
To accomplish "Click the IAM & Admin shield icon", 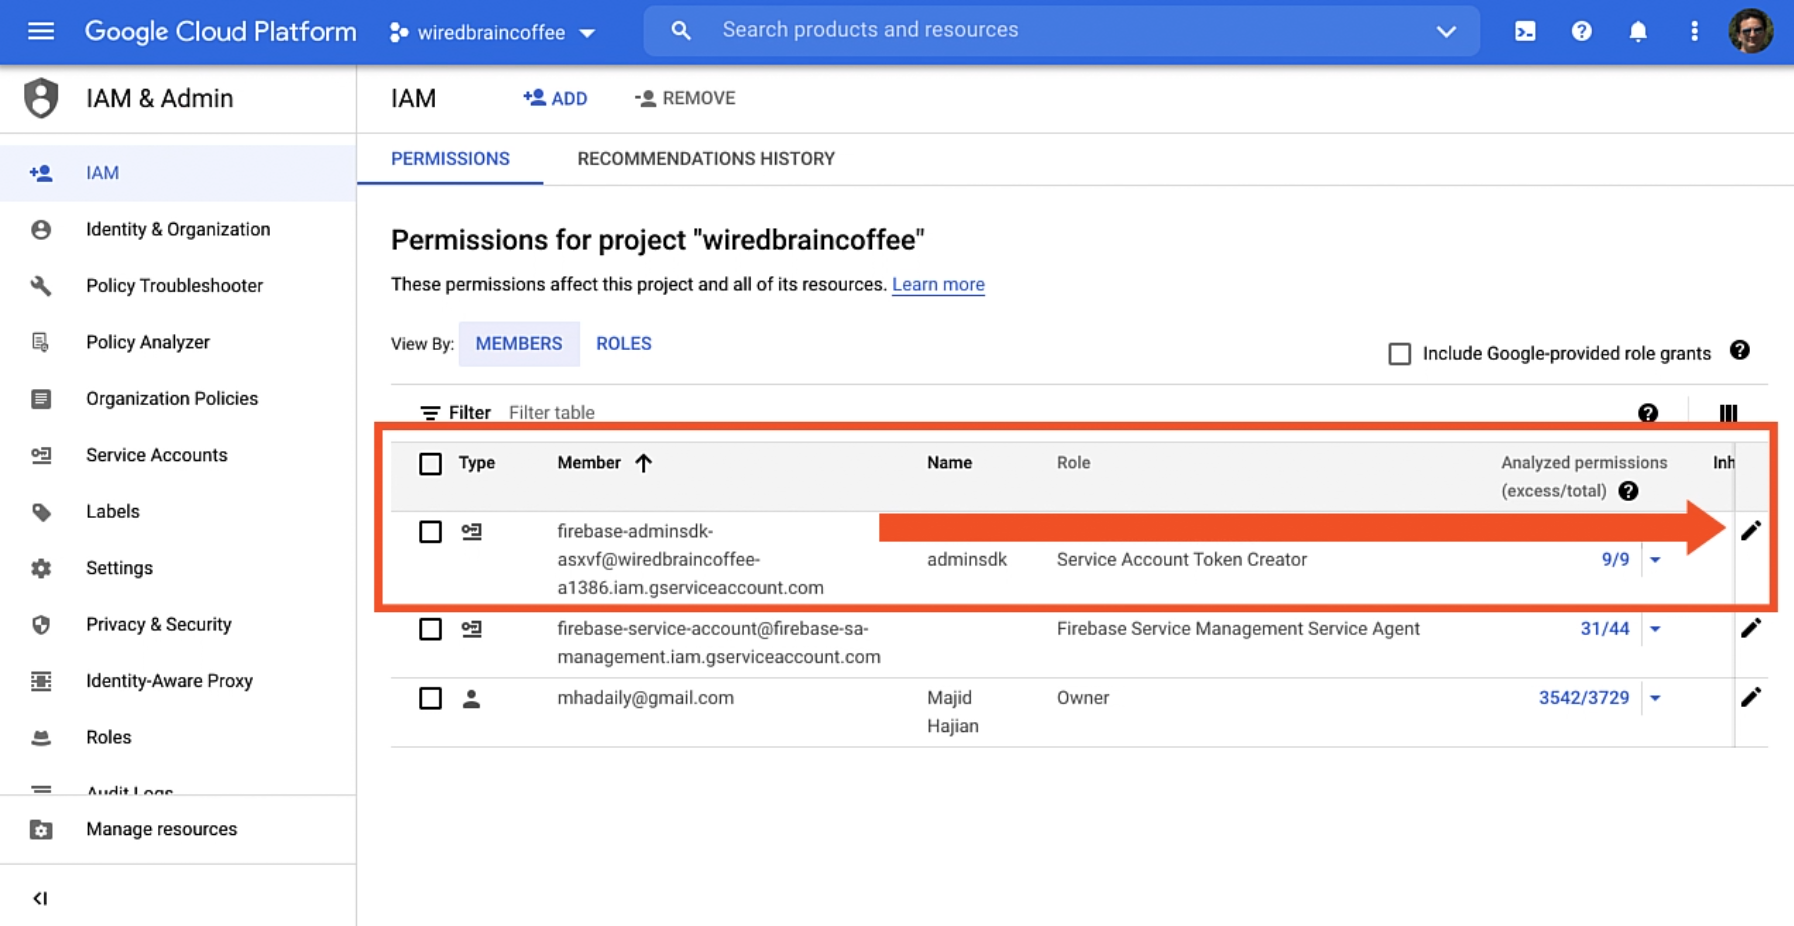I will click(x=41, y=98).
